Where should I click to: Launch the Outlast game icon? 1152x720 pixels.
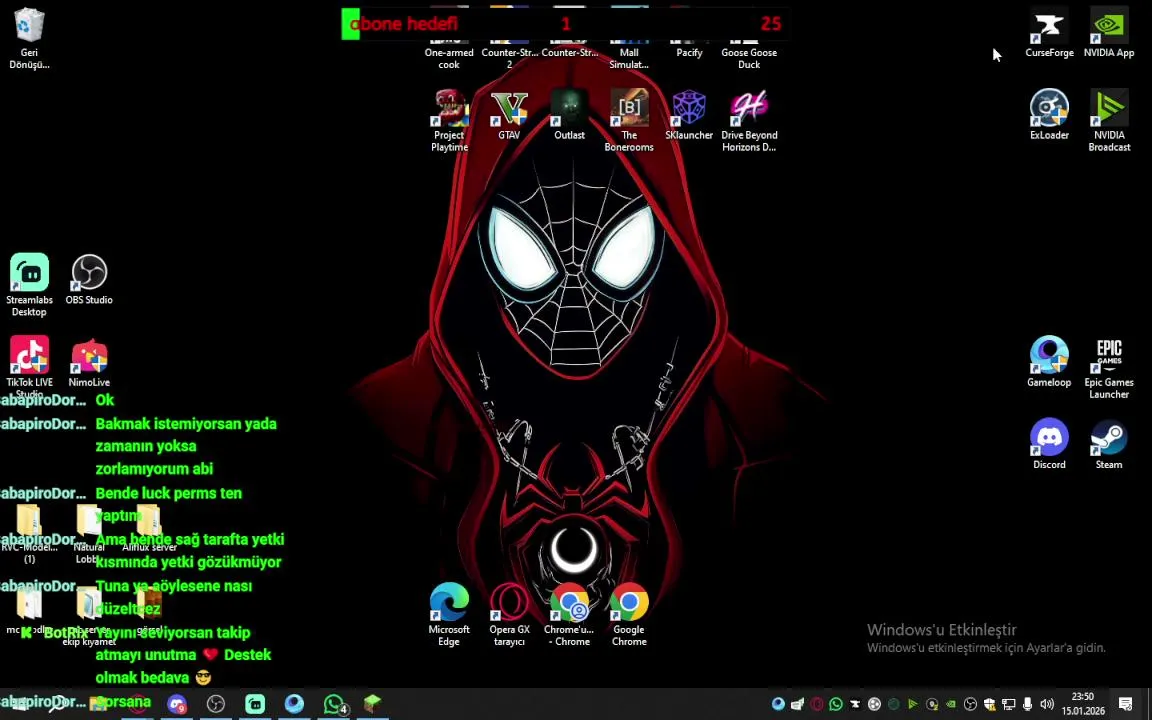pyautogui.click(x=569, y=115)
